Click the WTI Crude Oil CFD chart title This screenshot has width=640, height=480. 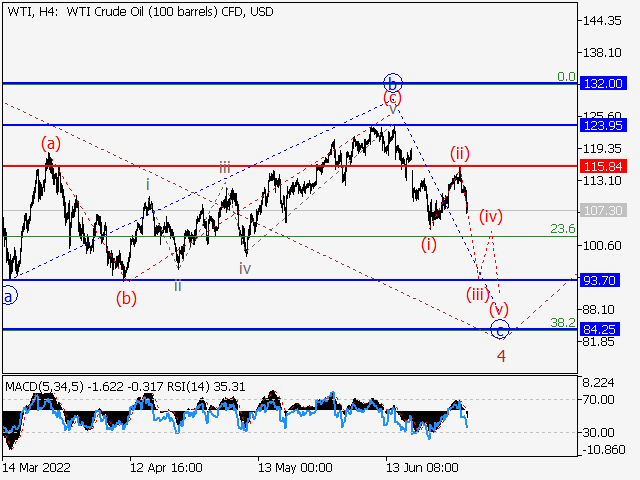point(140,12)
